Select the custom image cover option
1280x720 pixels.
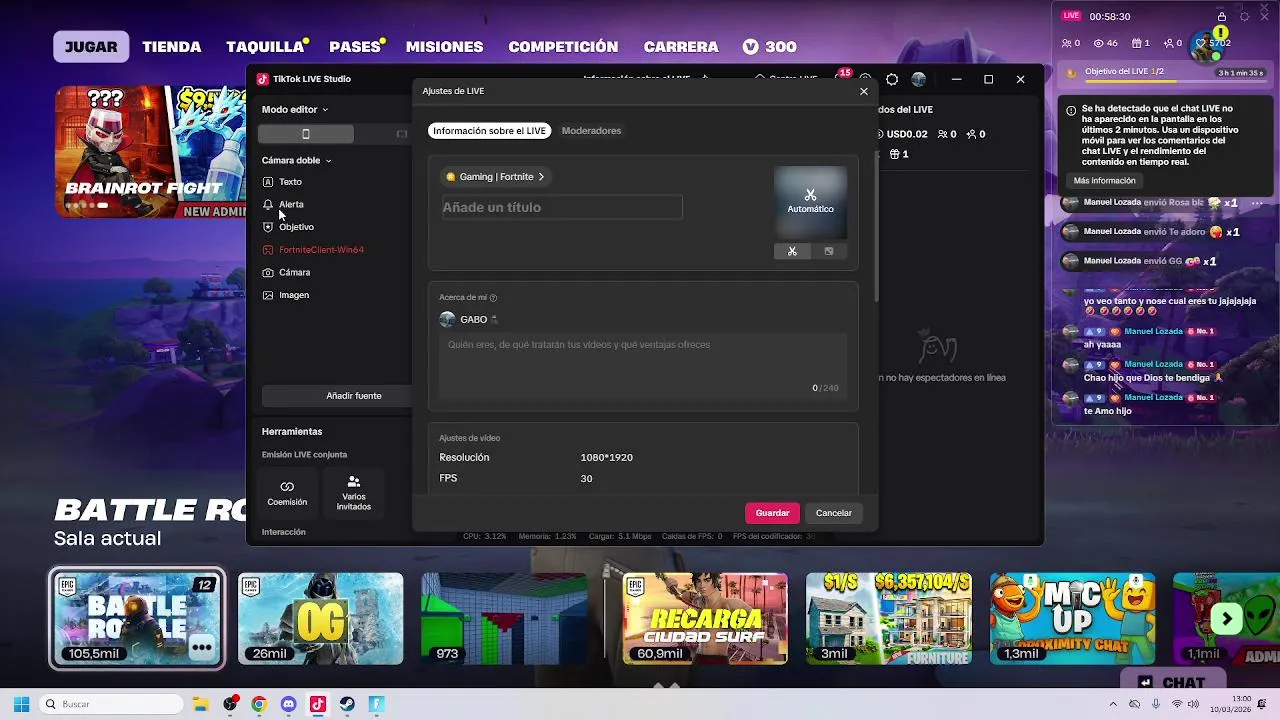[828, 251]
